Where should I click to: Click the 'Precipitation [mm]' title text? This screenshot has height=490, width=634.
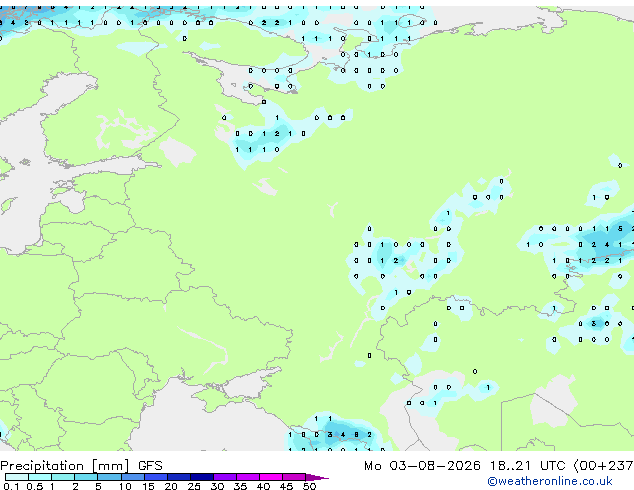pyautogui.click(x=65, y=466)
